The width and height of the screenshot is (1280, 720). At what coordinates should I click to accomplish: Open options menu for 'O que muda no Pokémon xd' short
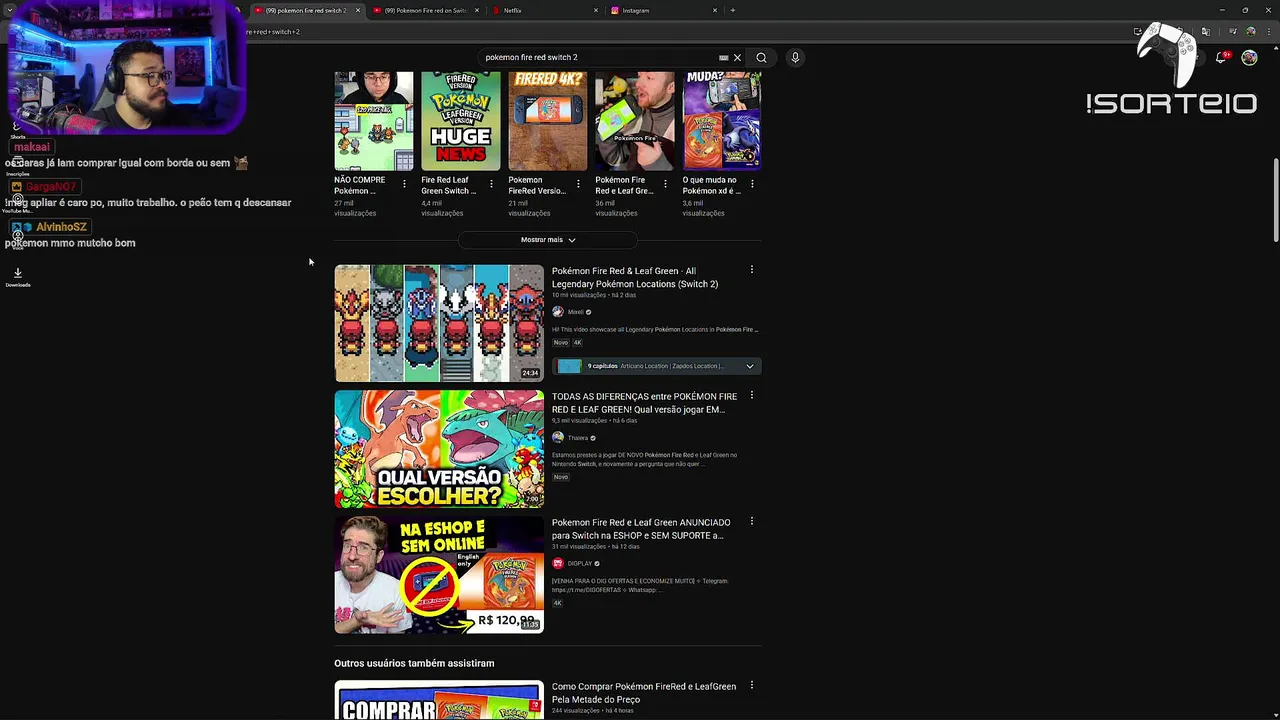(752, 184)
